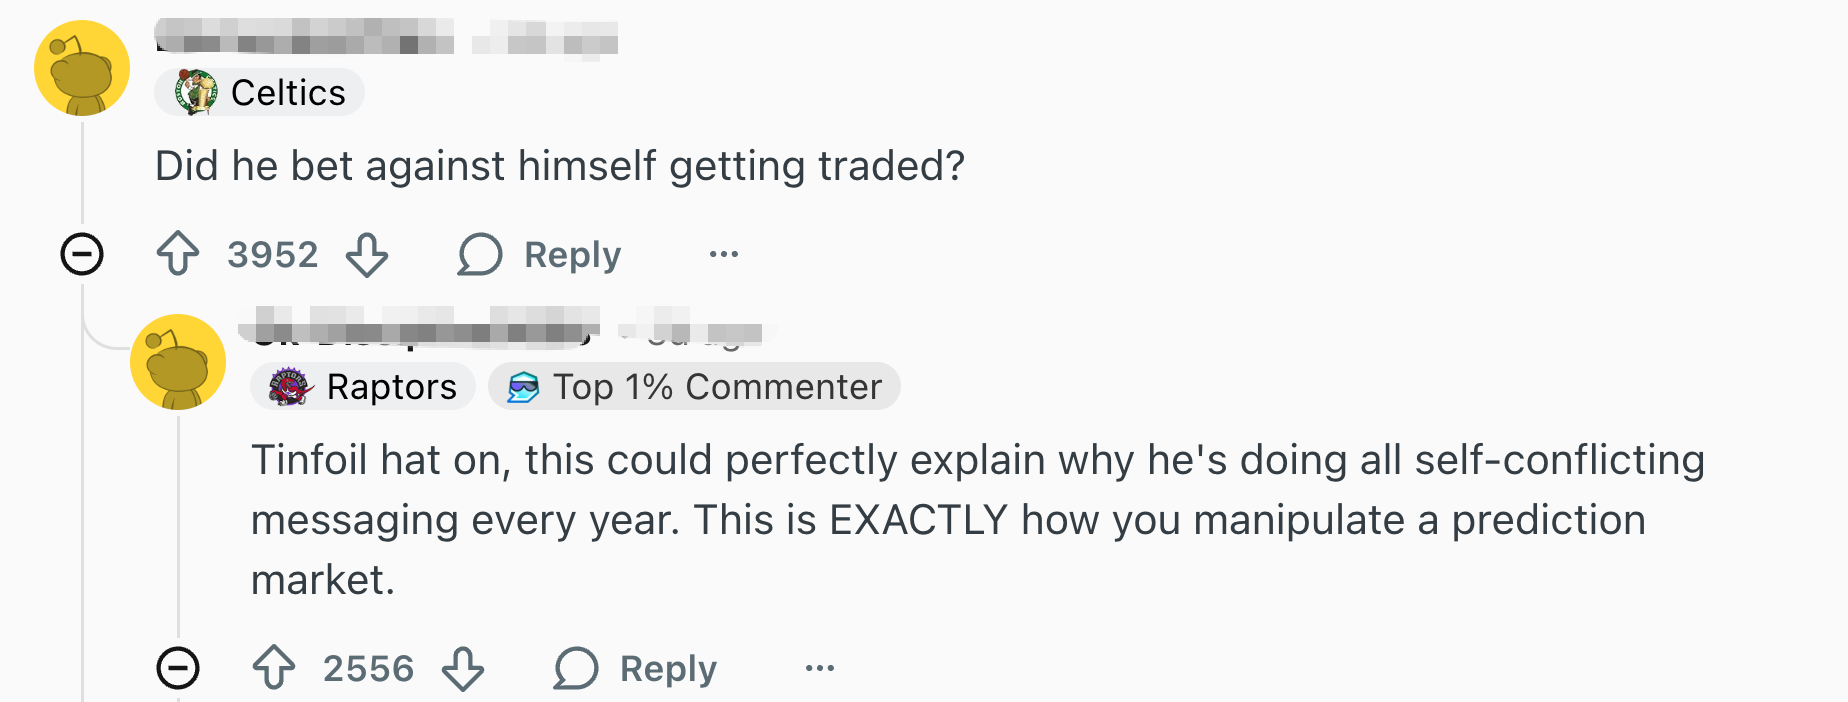
Task: Upvote the Celtics user's comment
Action: 178,254
